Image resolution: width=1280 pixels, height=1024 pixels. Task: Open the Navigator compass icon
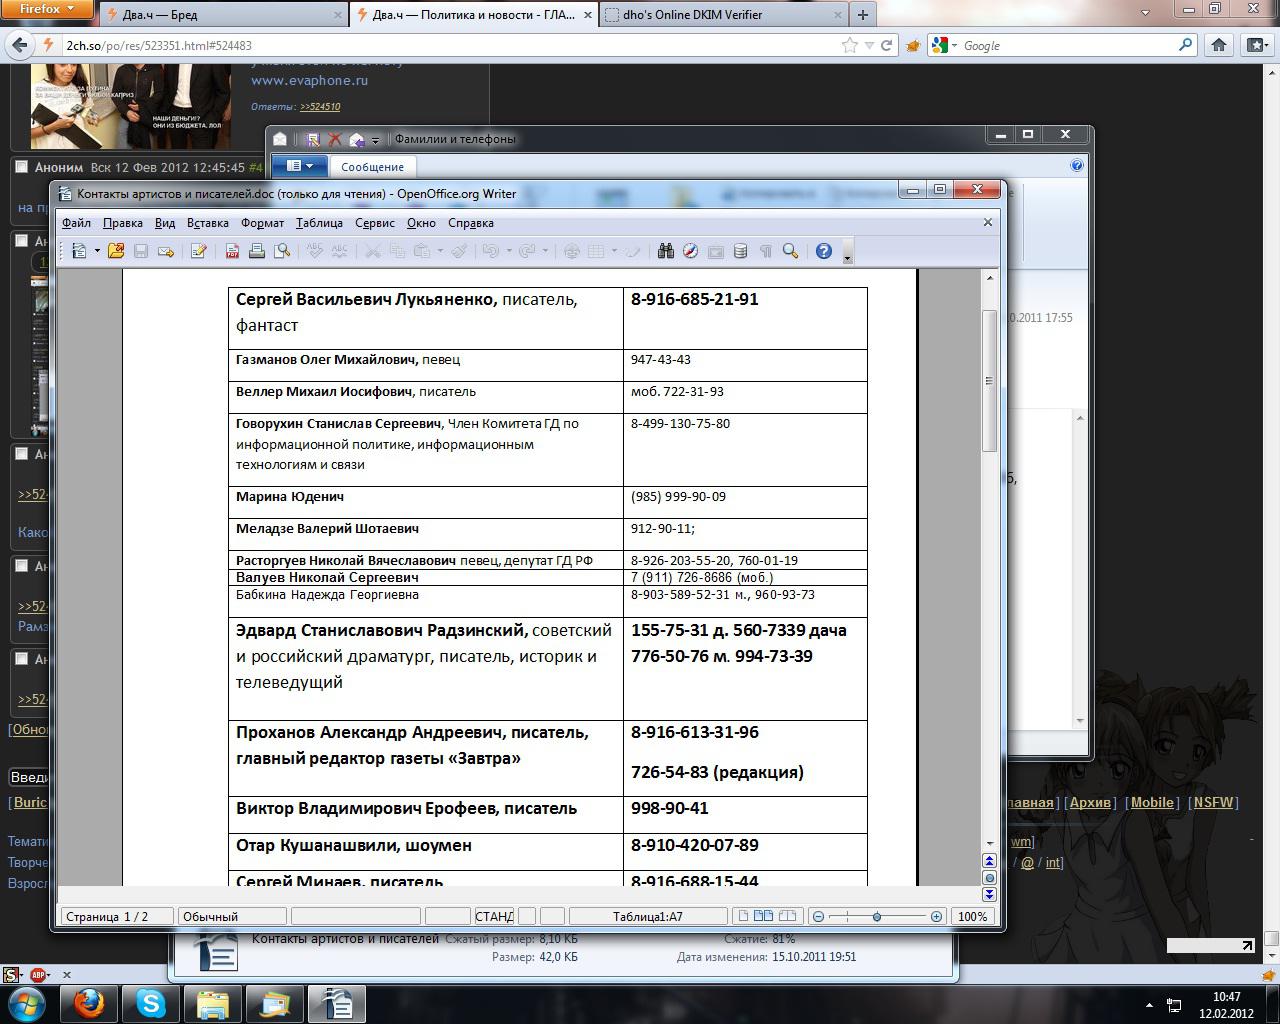pyautogui.click(x=690, y=251)
